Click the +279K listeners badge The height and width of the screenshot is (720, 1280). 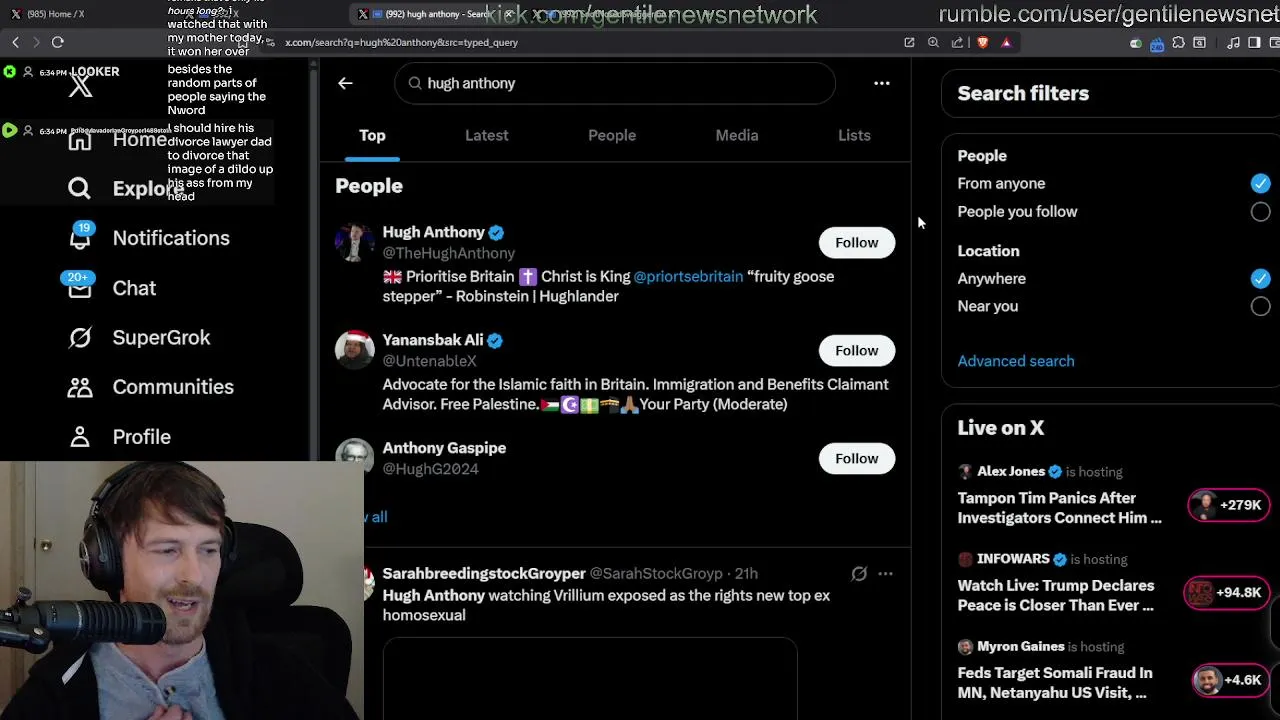[1227, 505]
